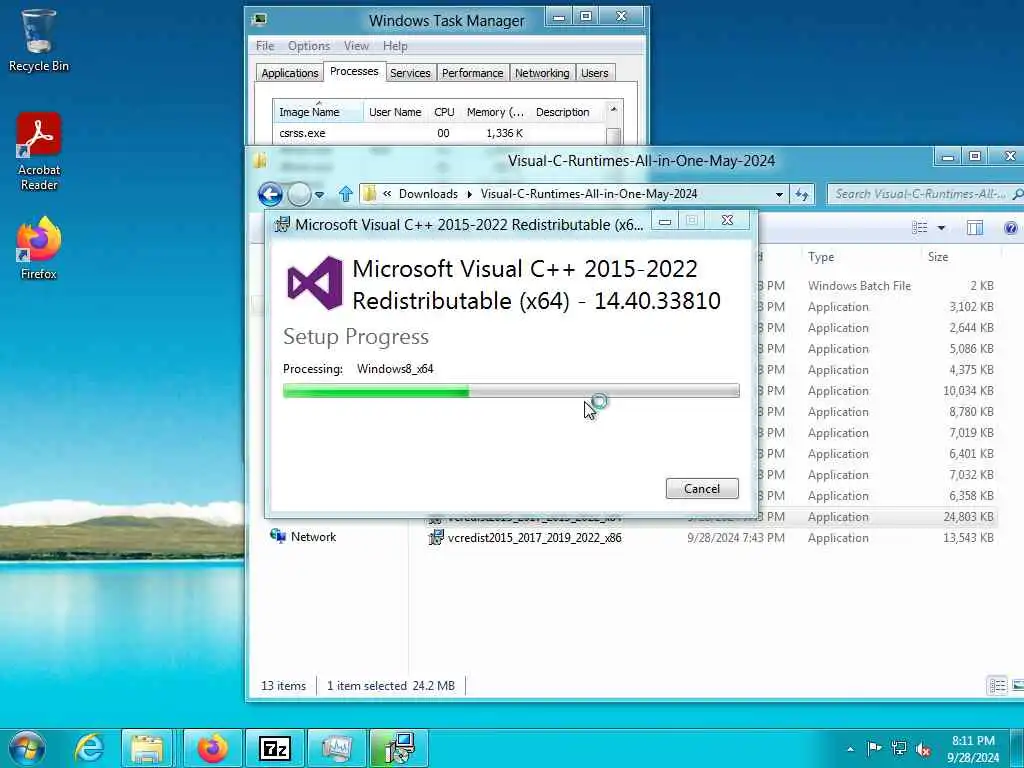
Task: Open Explorer help question mark
Action: pos(1010,228)
